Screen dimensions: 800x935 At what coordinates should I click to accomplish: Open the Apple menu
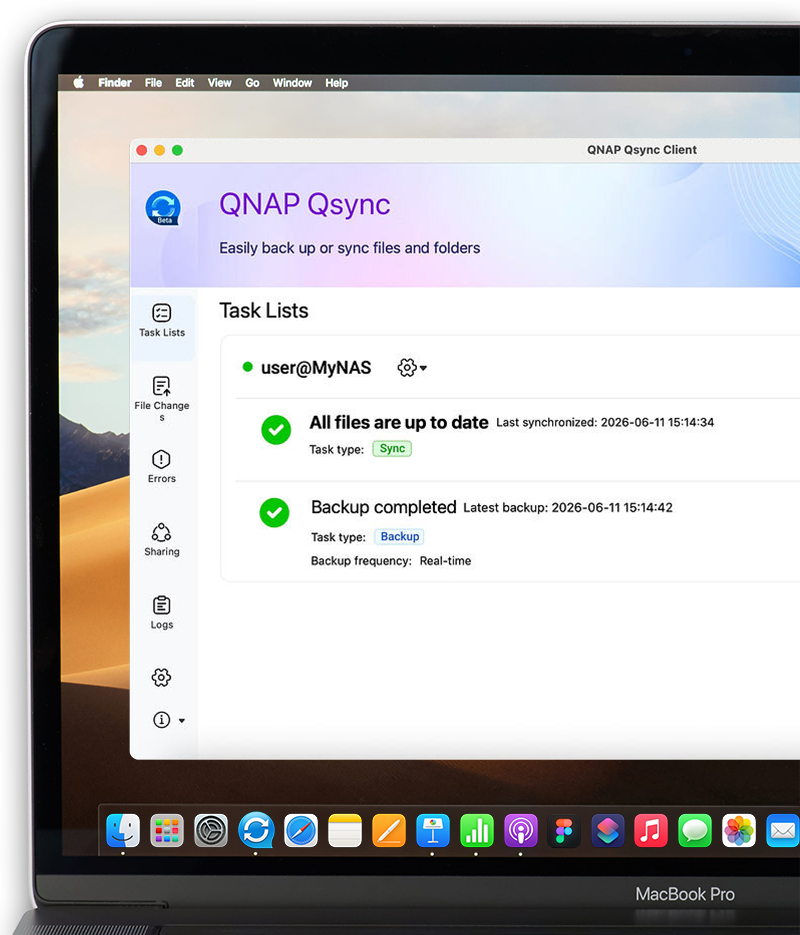click(79, 82)
